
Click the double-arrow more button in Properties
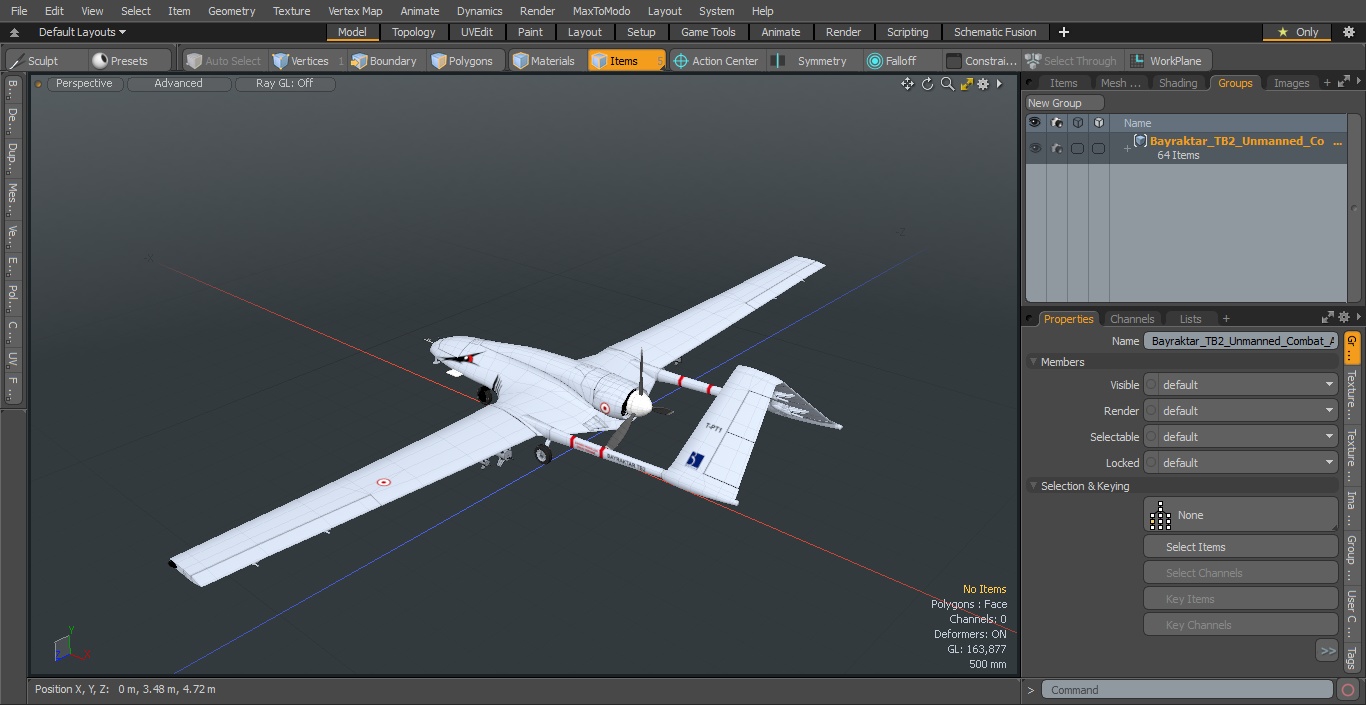point(1327,651)
